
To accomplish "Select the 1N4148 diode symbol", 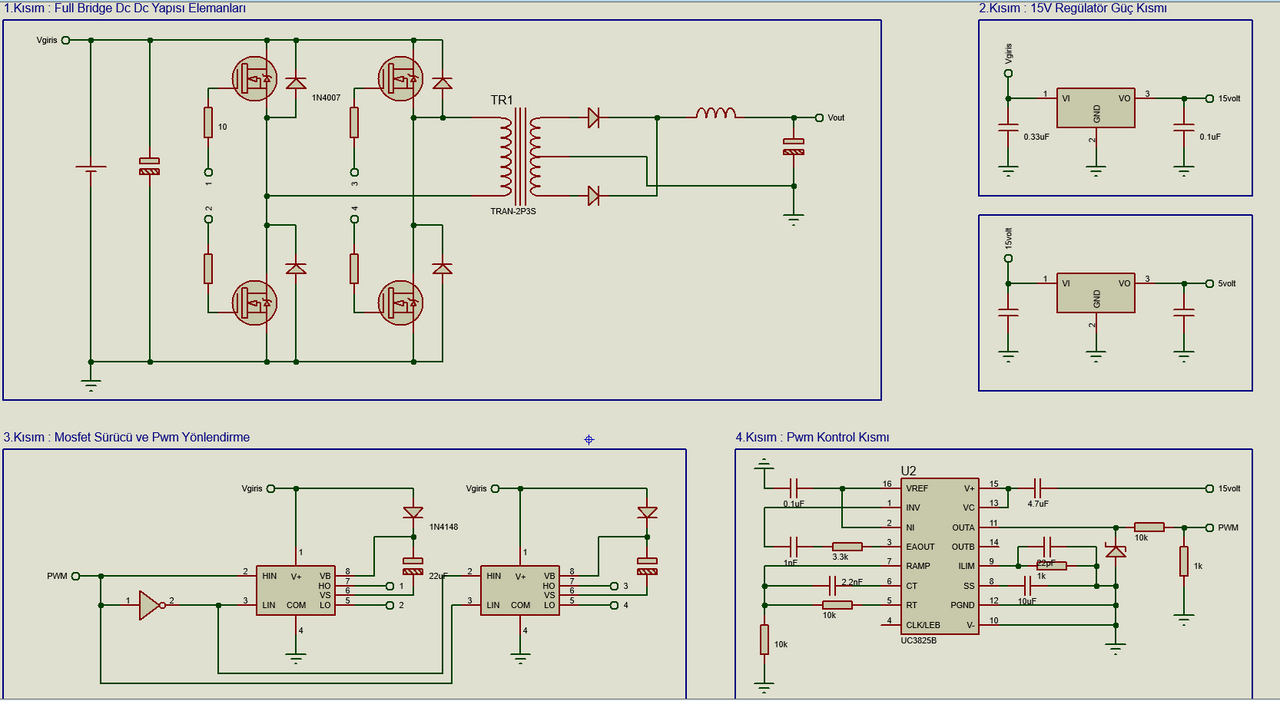I will pyautogui.click(x=412, y=512).
